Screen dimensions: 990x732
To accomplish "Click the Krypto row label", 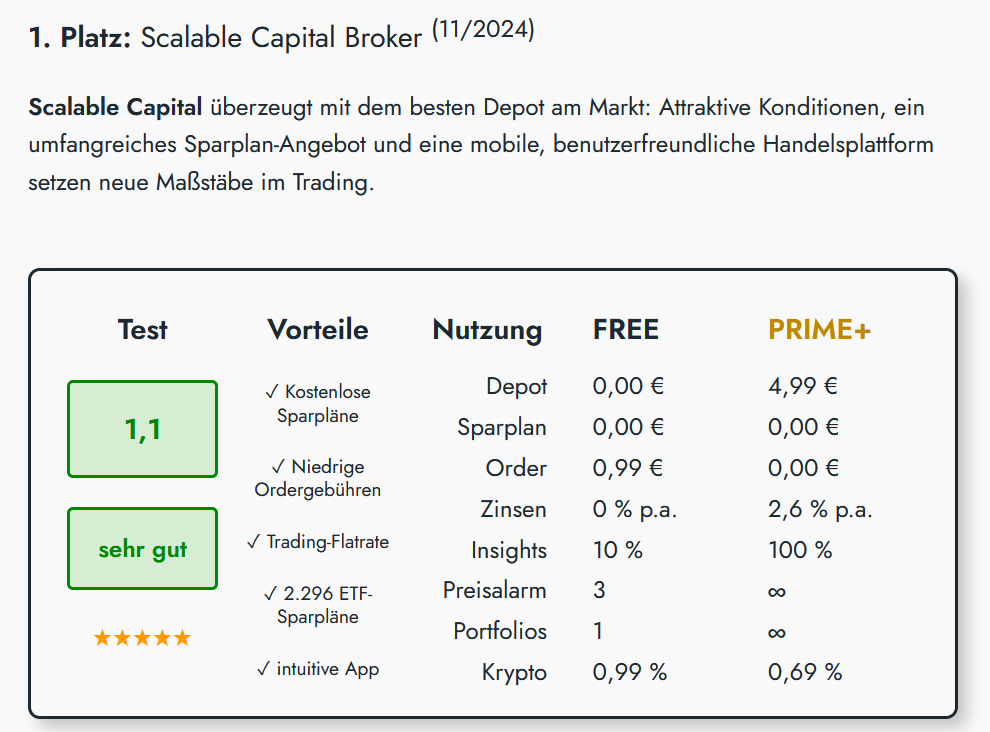I will (x=514, y=673).
